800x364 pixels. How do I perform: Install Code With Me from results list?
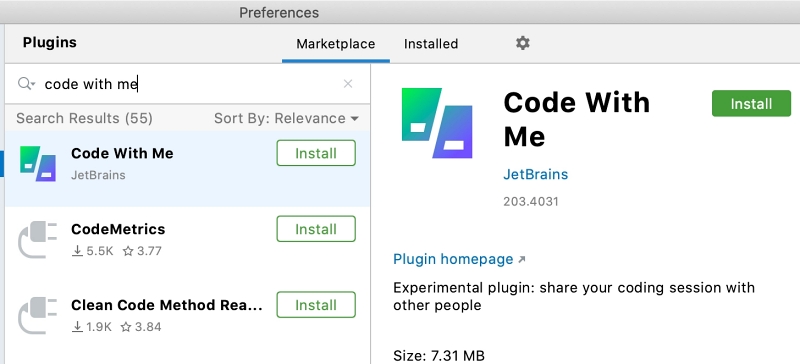(316, 153)
